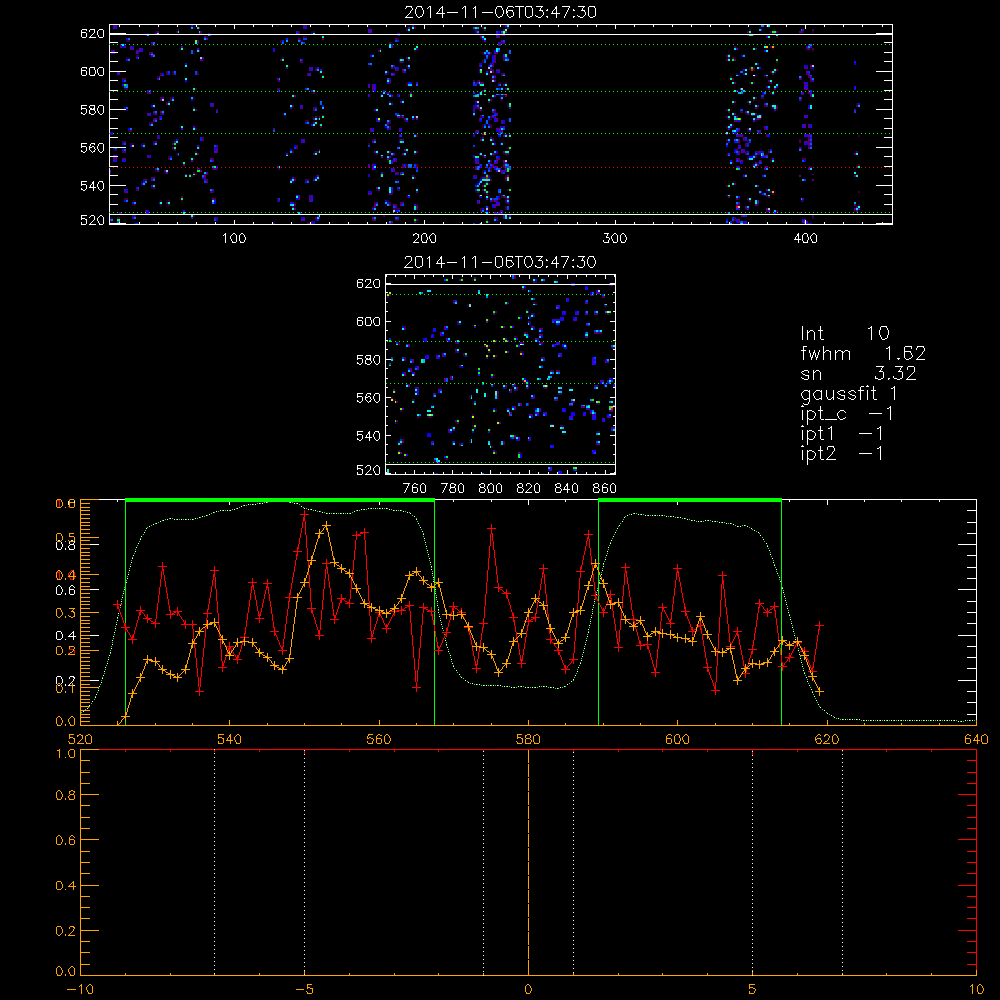This screenshot has height=1000, width=1000.
Task: Click the 0.6 y-axis label of bottom plot
Action: tap(66, 841)
